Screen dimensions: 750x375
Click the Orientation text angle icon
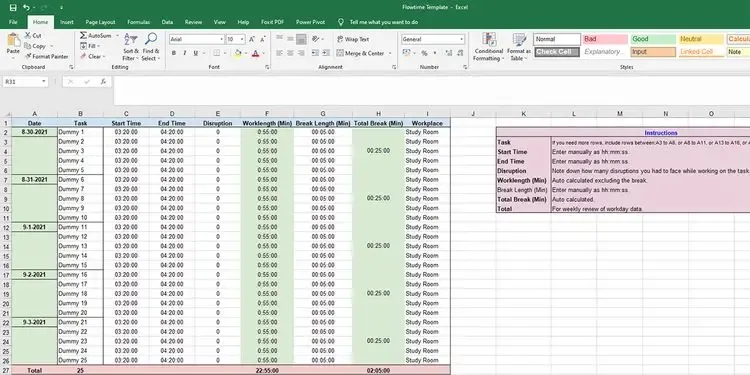pos(315,39)
